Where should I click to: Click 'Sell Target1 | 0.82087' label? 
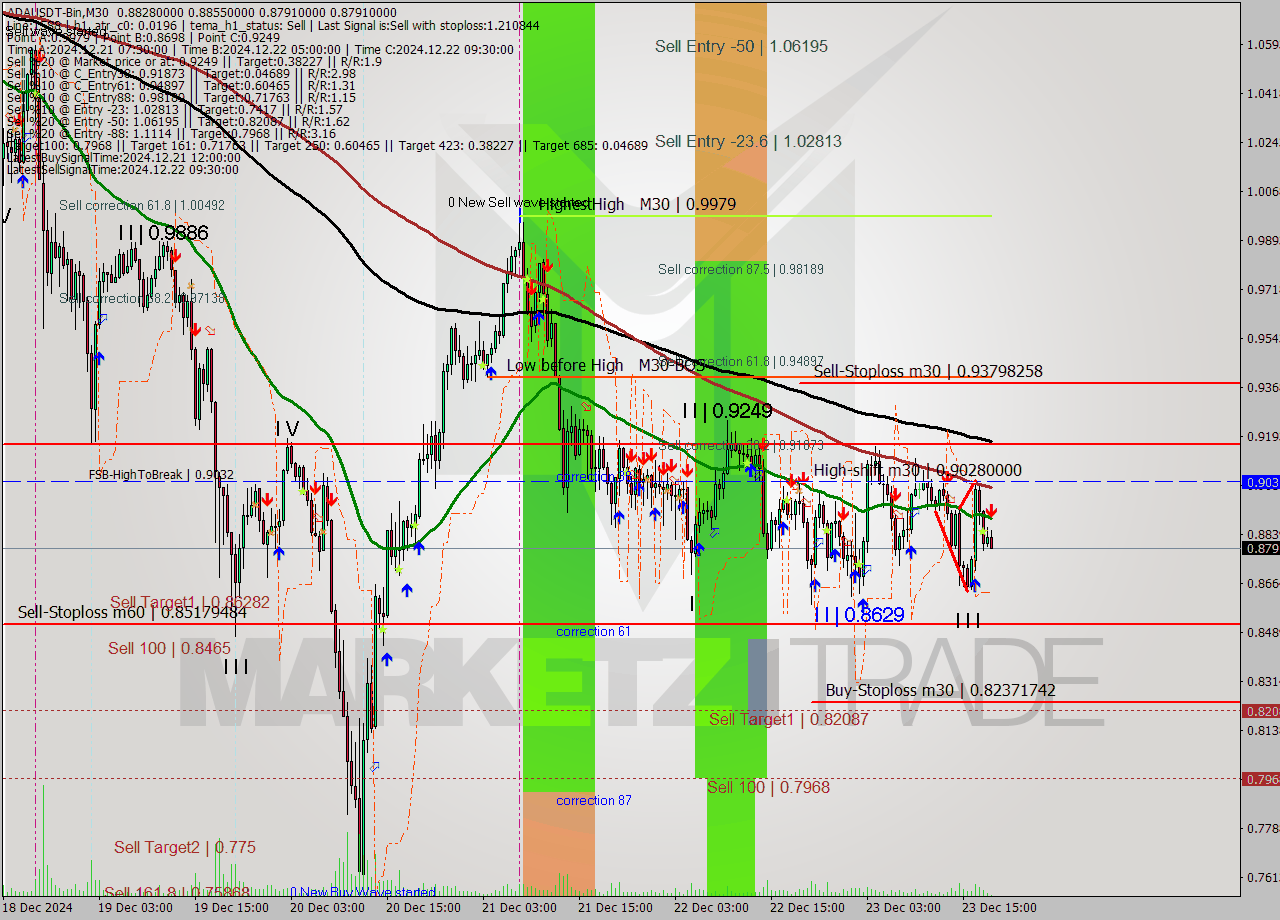pos(788,719)
